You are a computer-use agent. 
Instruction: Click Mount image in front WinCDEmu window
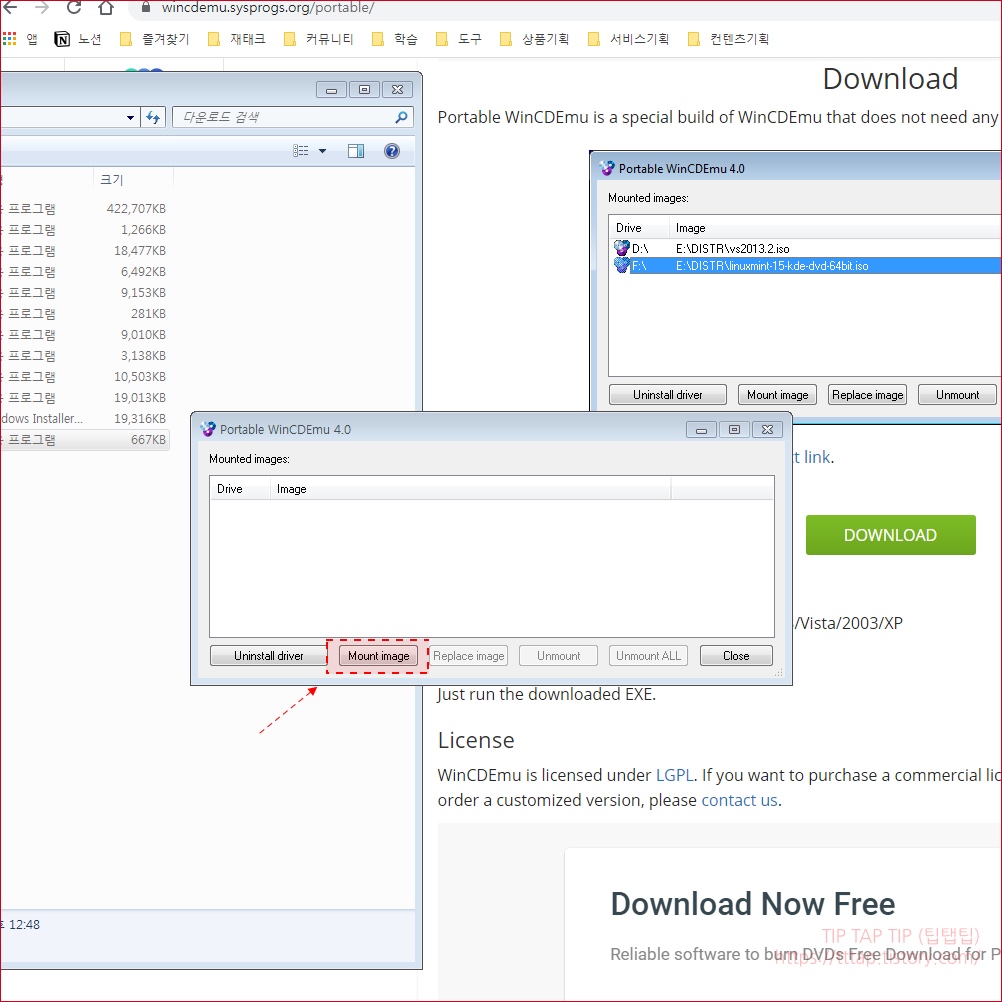click(378, 656)
